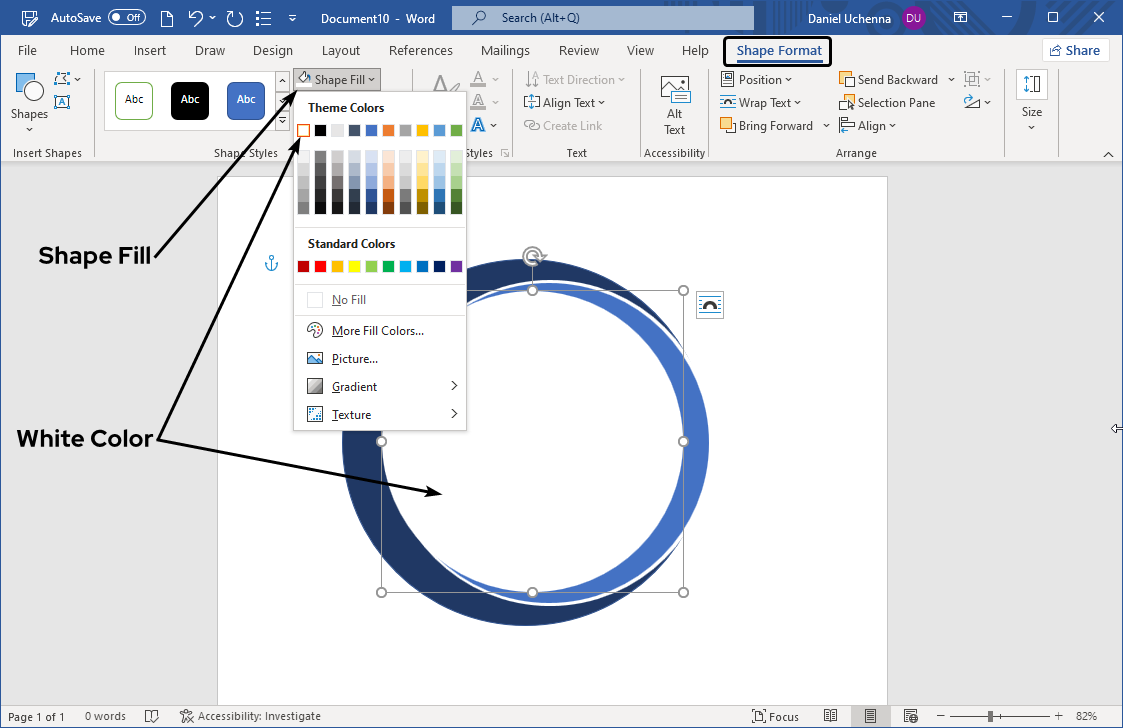This screenshot has height=728, width=1123.
Task: Open More Fill Colors dialog
Action: [x=379, y=331]
